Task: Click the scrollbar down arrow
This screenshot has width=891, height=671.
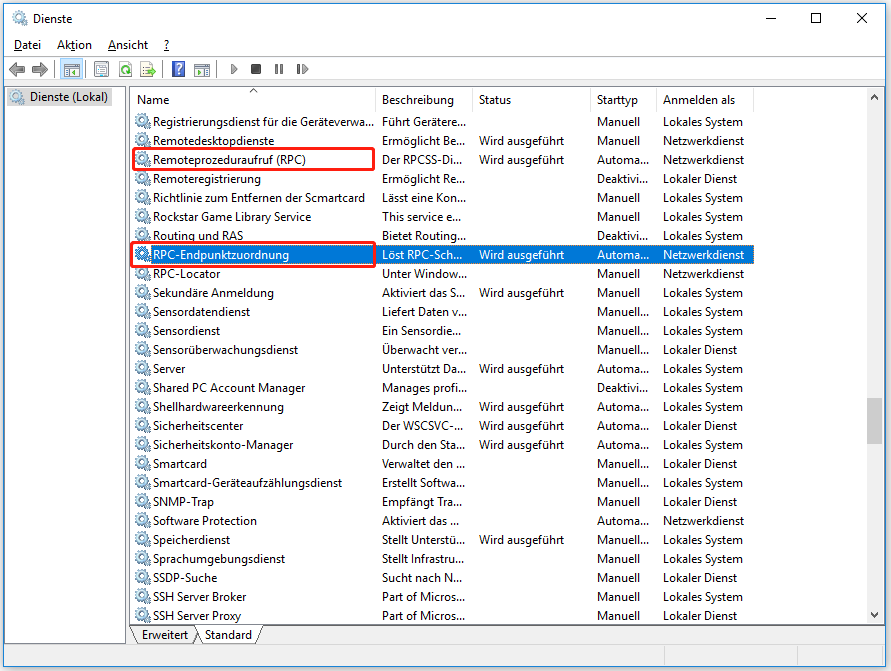Action: pyautogui.click(x=875, y=615)
